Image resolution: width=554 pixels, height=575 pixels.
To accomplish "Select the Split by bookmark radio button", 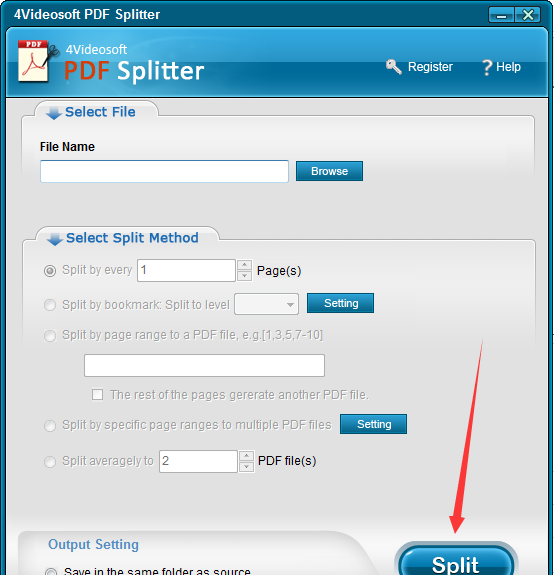I will pyautogui.click(x=50, y=305).
